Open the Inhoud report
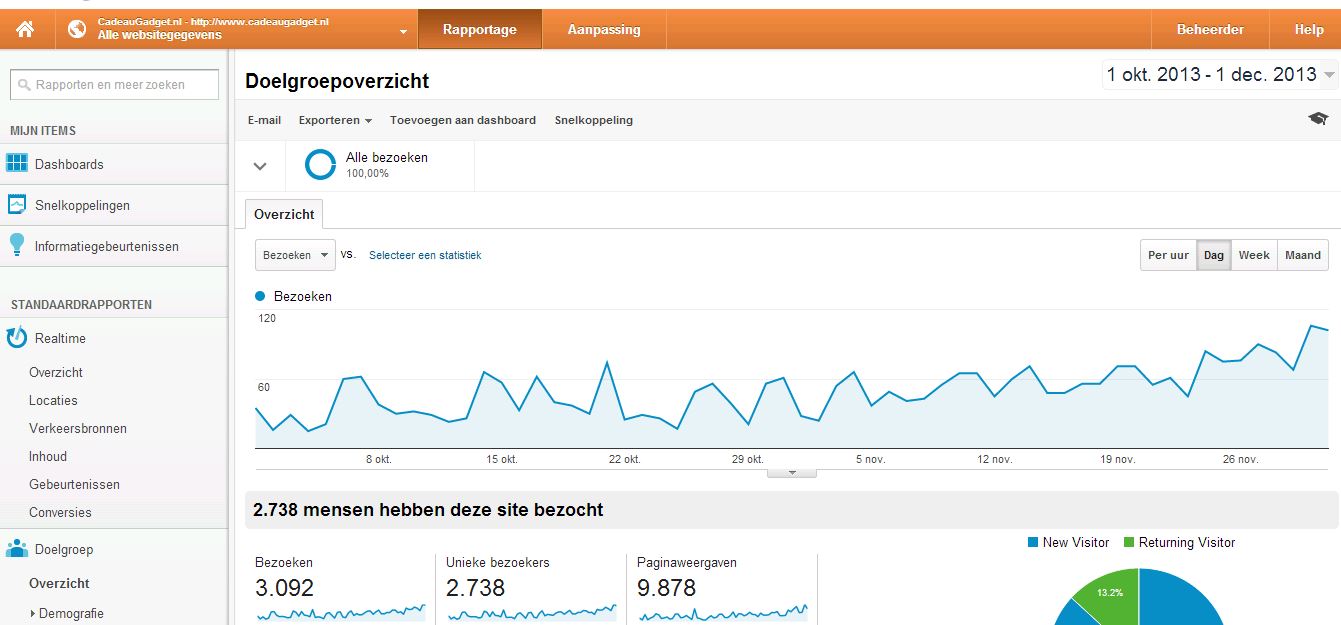This screenshot has width=1341, height=625. click(48, 456)
